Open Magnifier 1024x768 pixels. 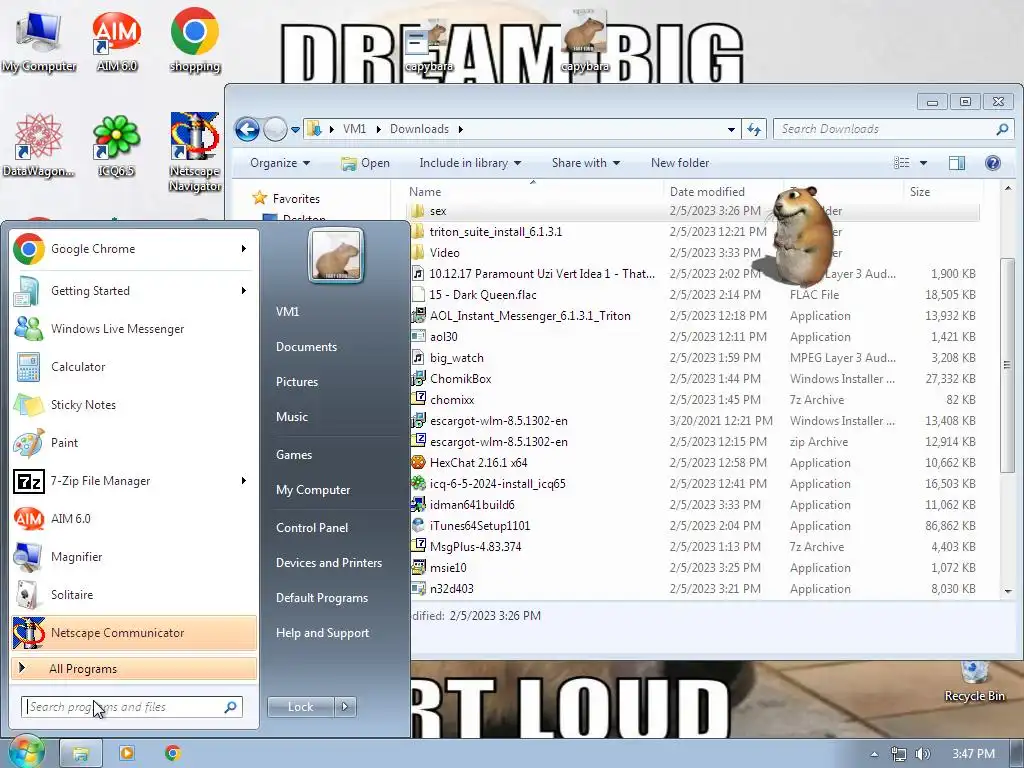[x=134, y=556]
